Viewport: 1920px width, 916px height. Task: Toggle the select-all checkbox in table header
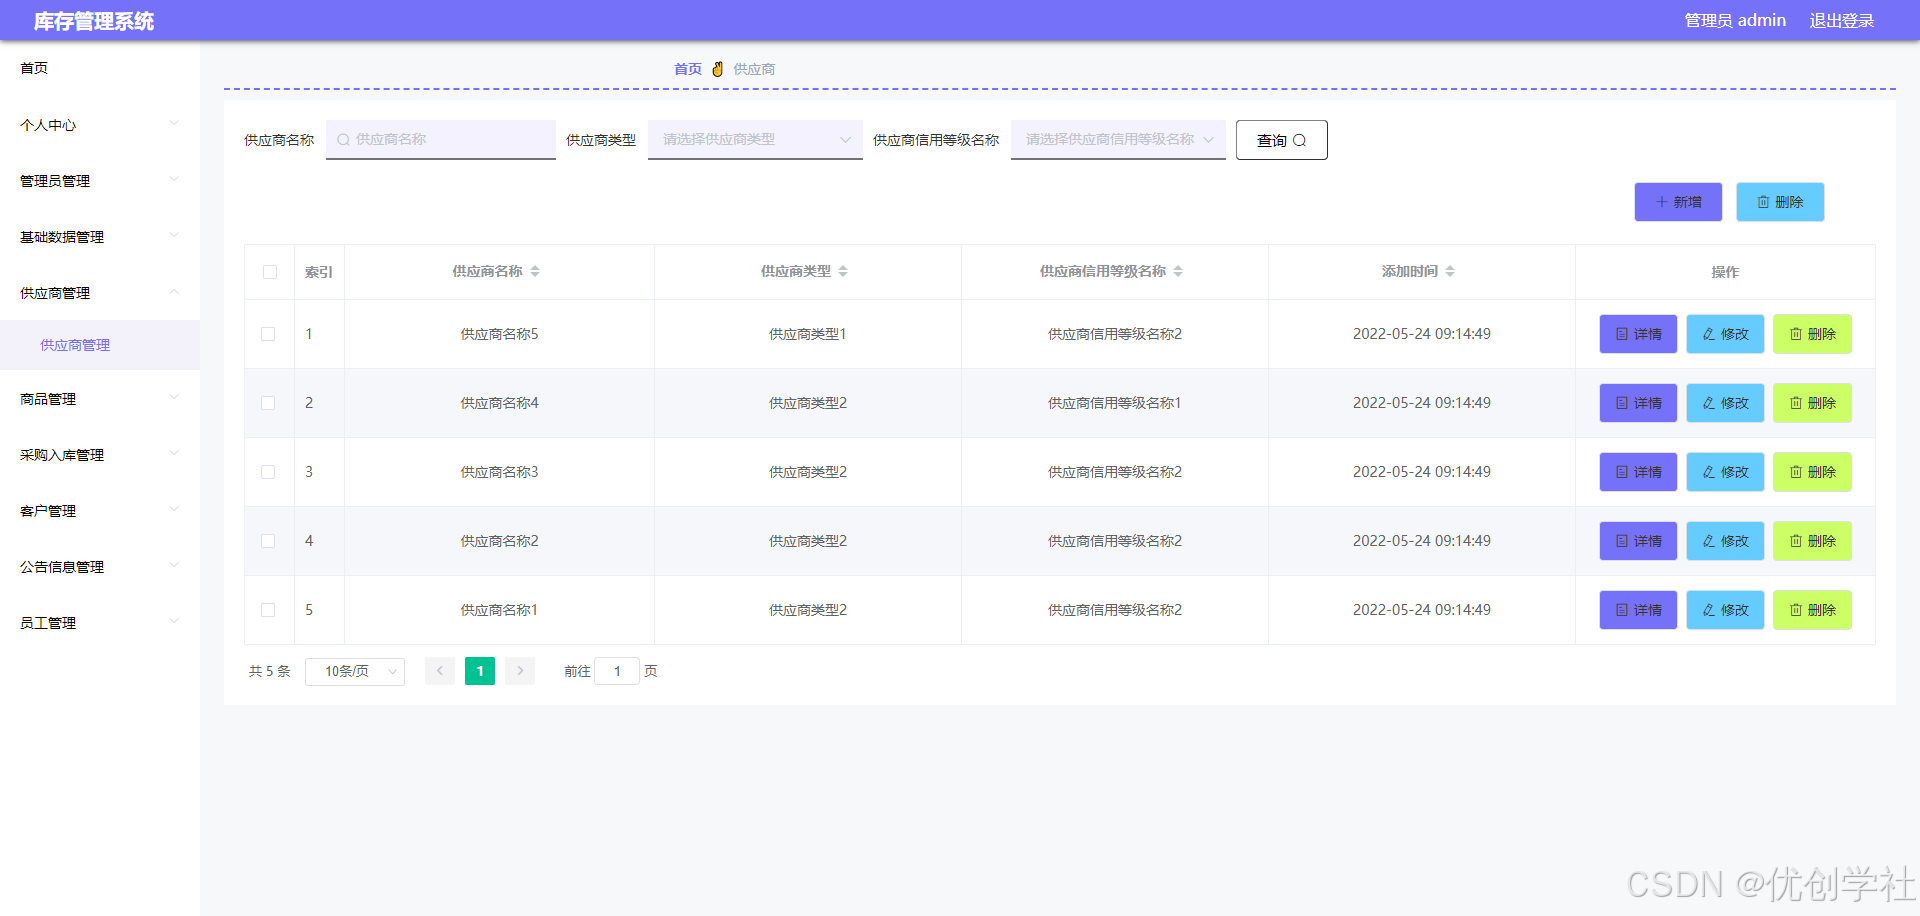(x=270, y=272)
